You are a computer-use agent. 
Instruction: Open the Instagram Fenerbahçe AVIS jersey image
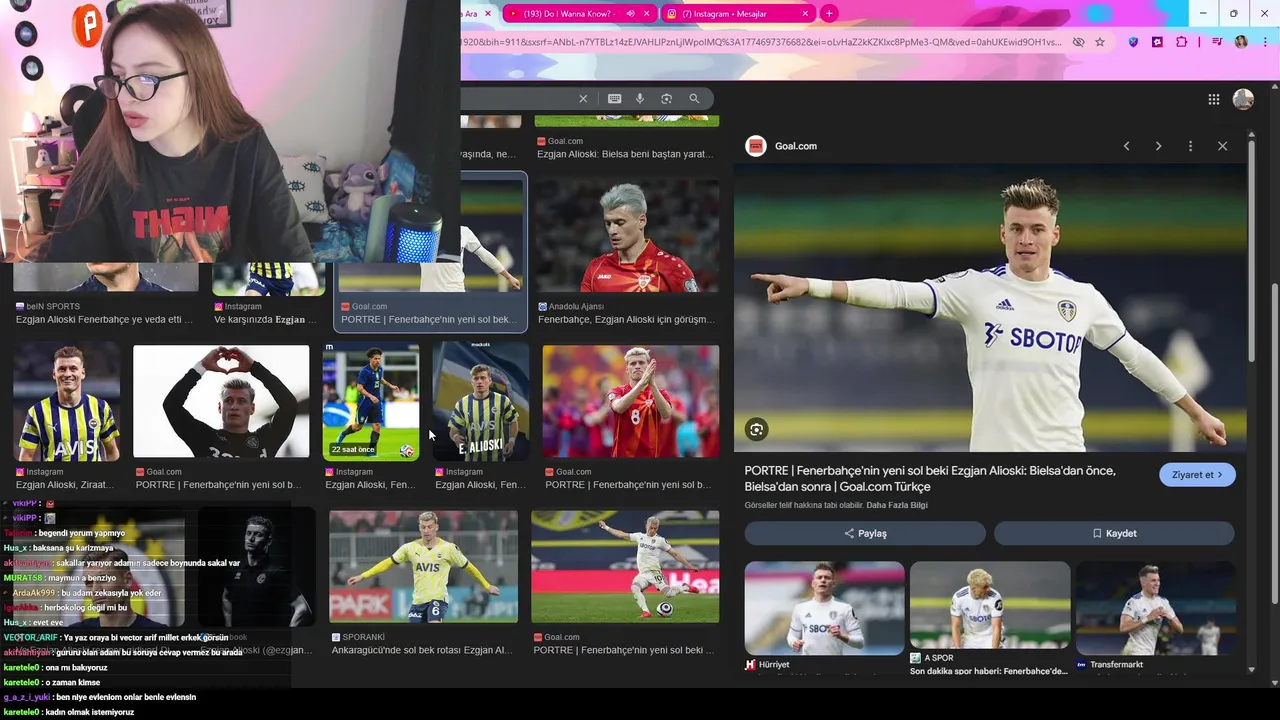point(67,402)
